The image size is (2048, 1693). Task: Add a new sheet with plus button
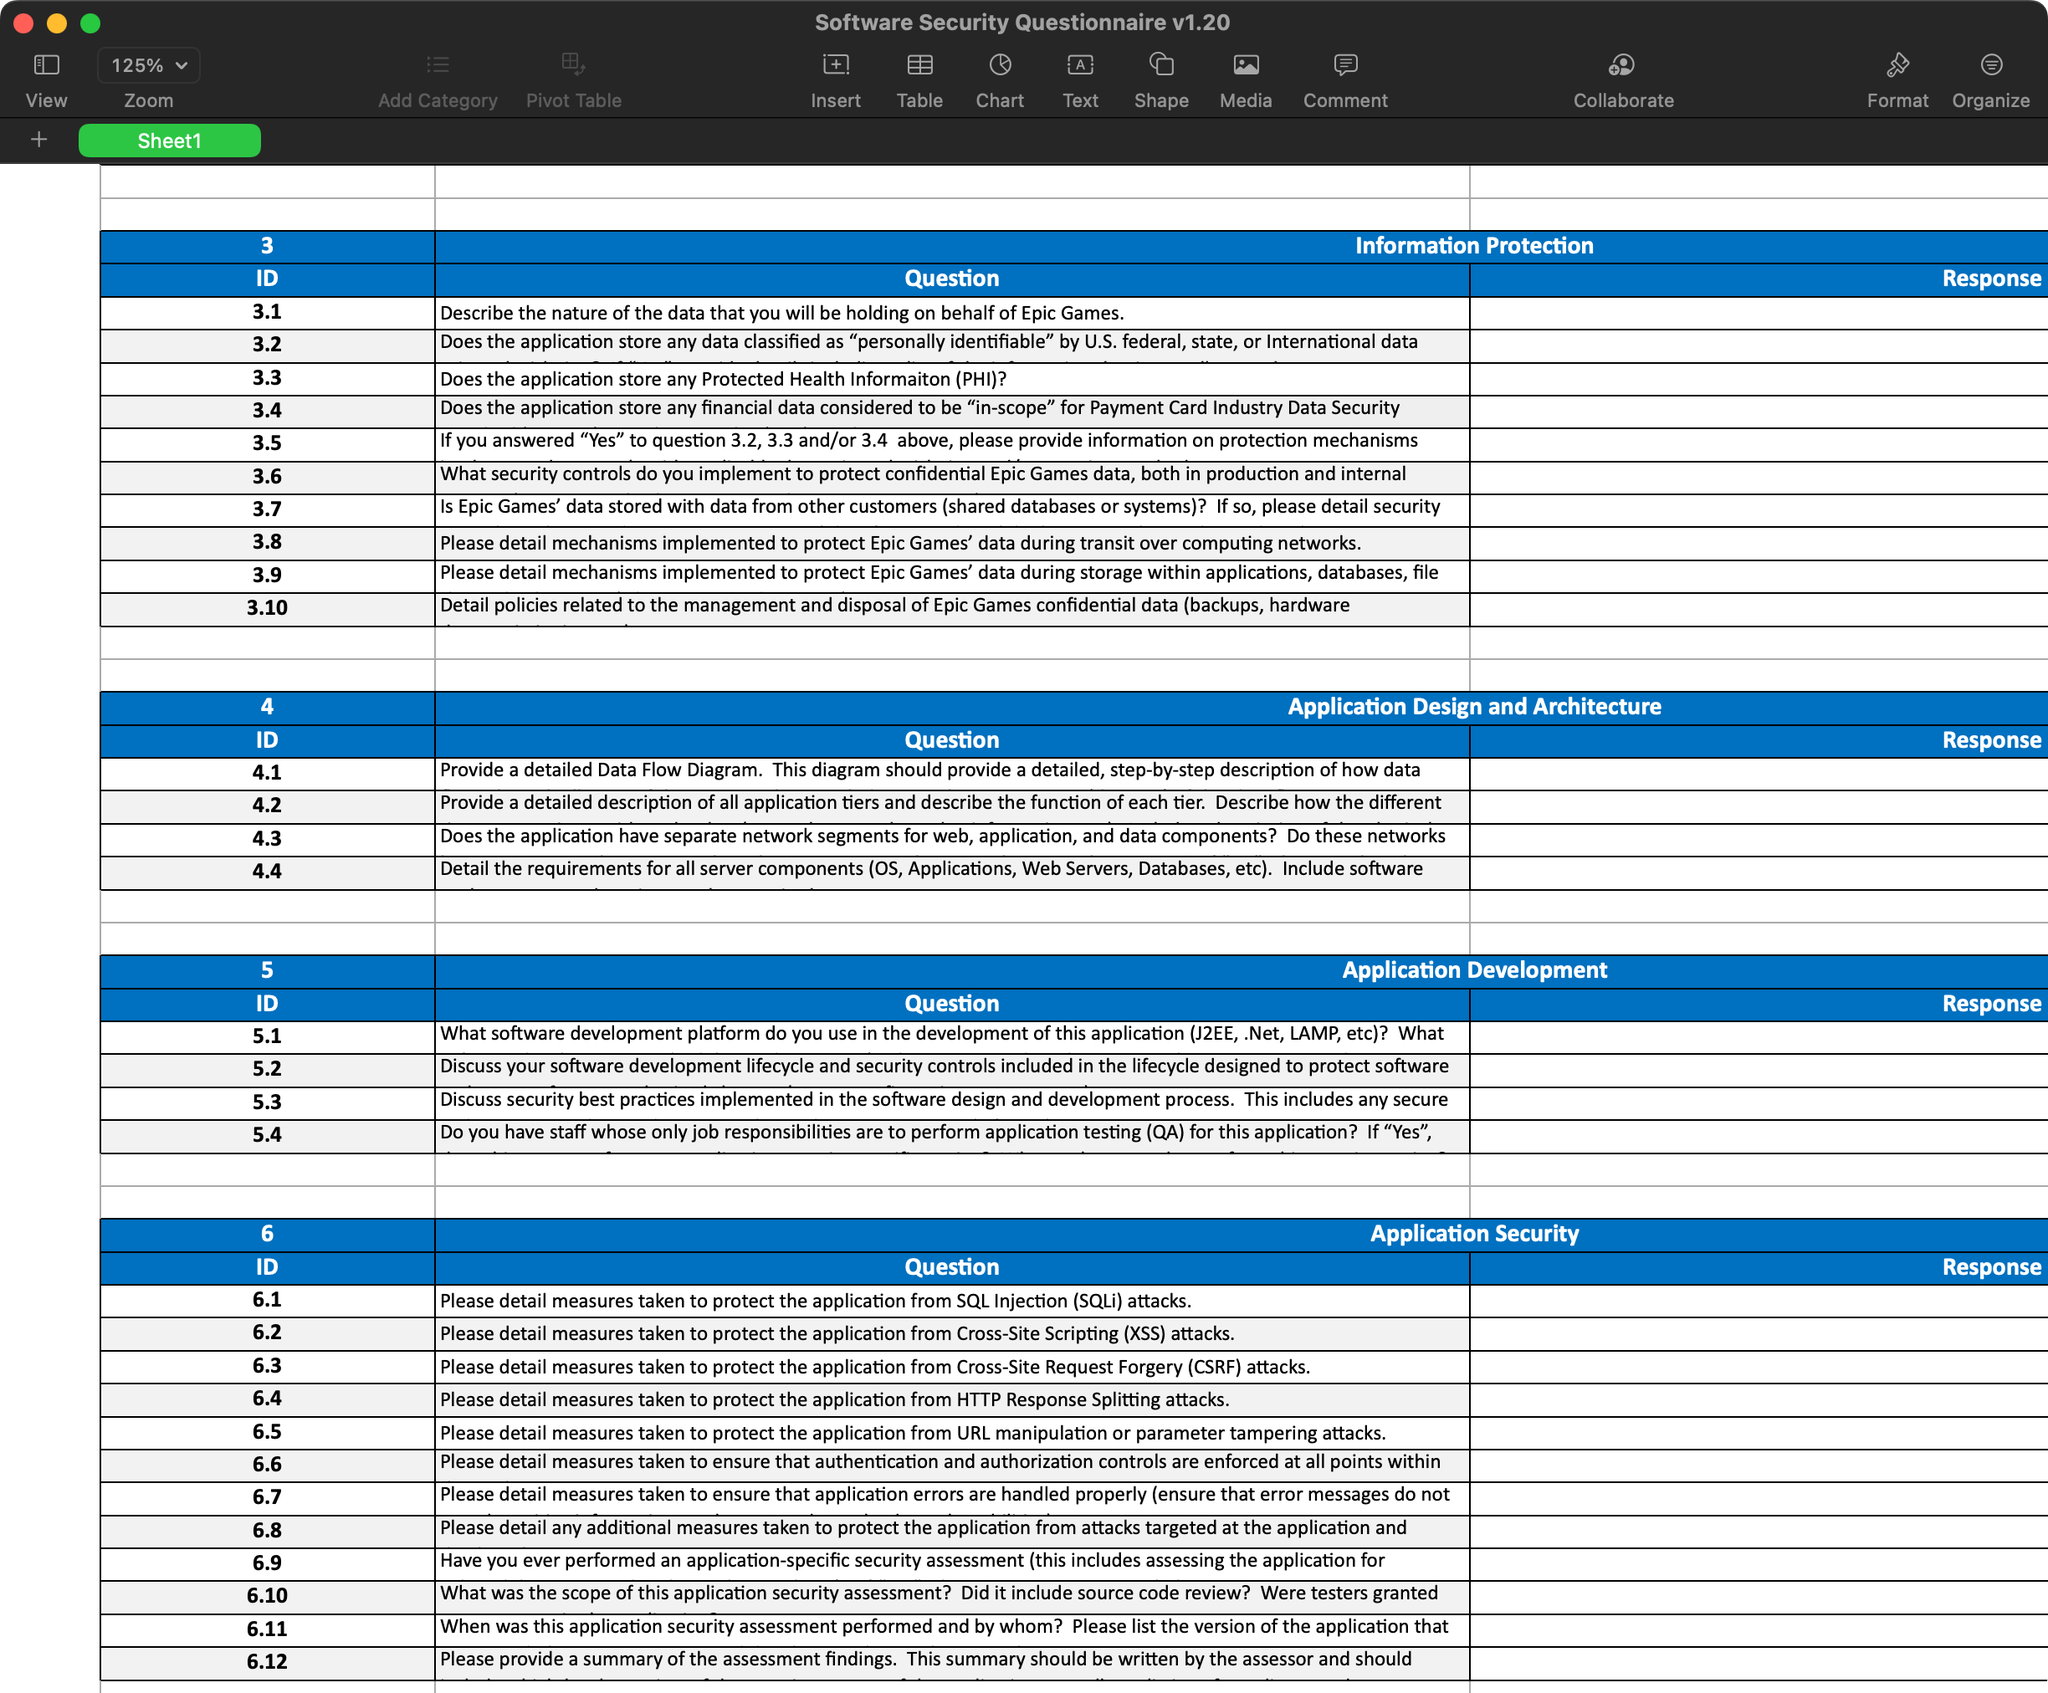tap(39, 140)
